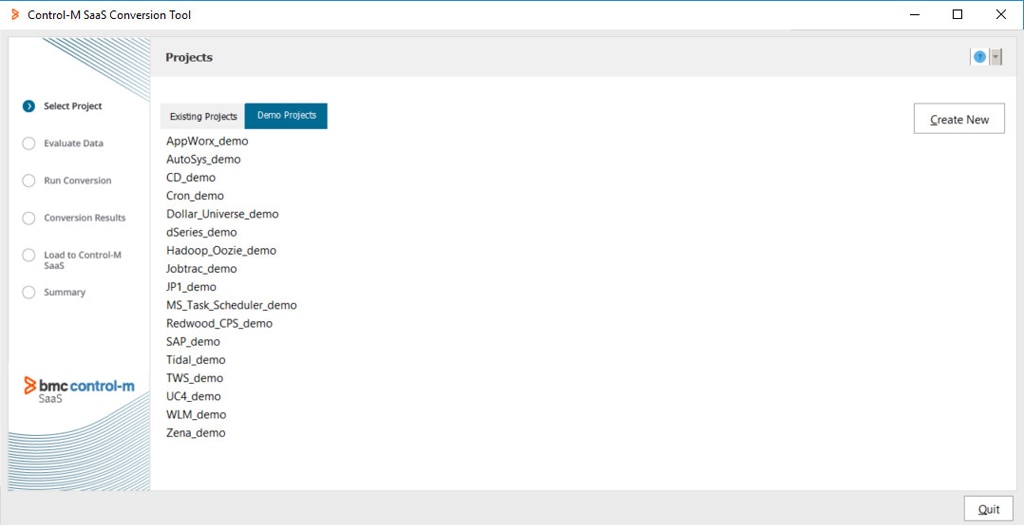Switch to the Existing Projects tab
1024x525 pixels.
coord(203,116)
